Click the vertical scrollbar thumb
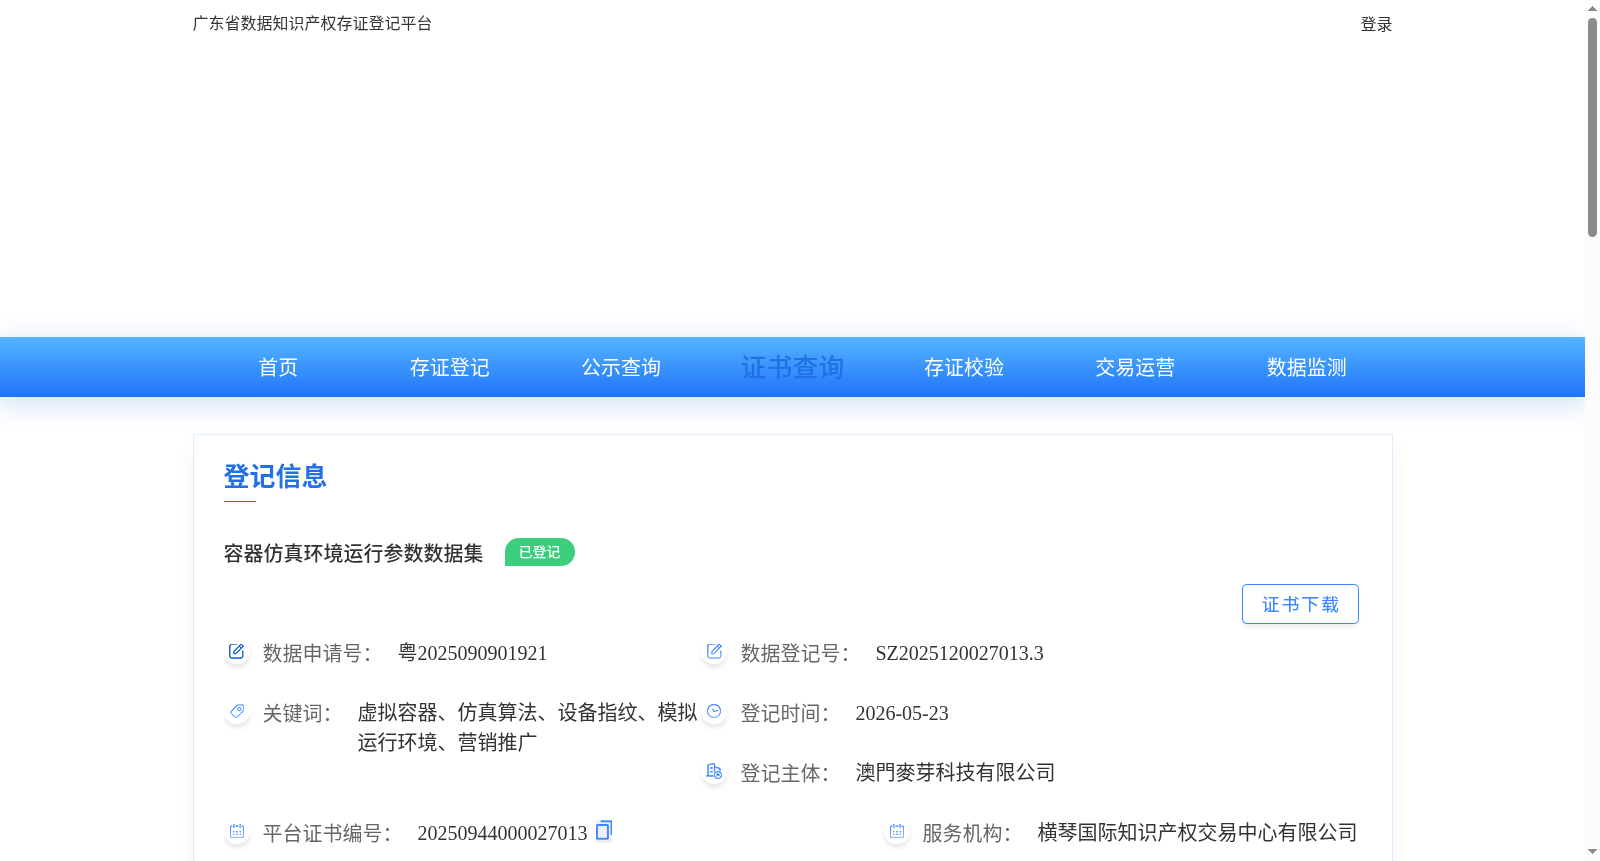The height and width of the screenshot is (861, 1600). tap(1592, 127)
